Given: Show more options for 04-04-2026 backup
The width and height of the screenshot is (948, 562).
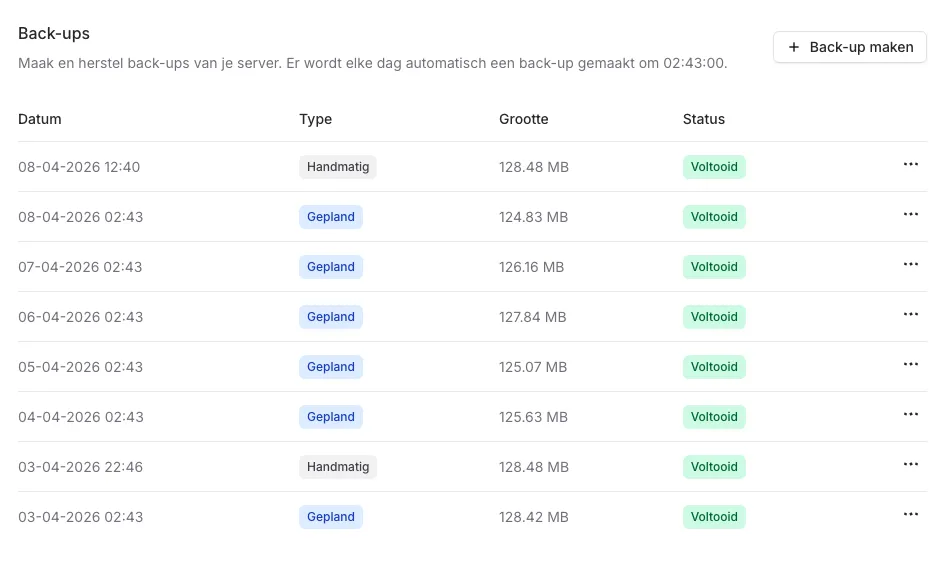Looking at the screenshot, I should (910, 415).
